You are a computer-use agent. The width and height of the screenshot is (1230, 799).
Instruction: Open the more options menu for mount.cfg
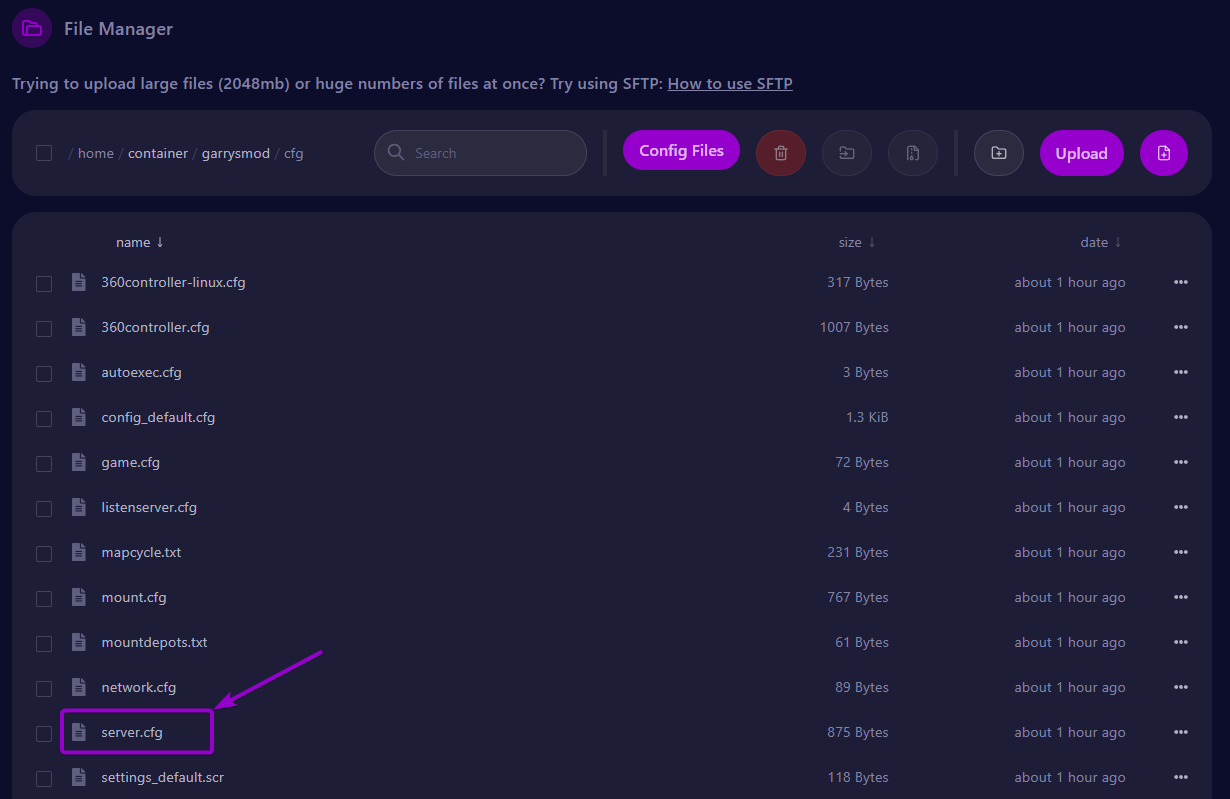click(x=1180, y=597)
